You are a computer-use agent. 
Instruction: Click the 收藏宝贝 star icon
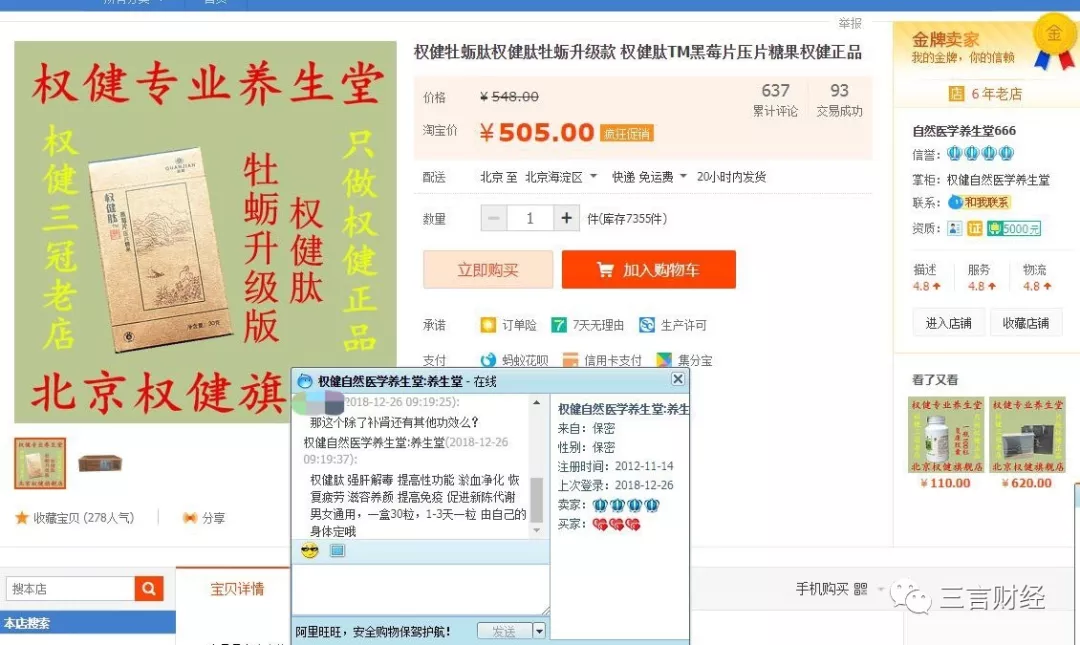(x=22, y=518)
